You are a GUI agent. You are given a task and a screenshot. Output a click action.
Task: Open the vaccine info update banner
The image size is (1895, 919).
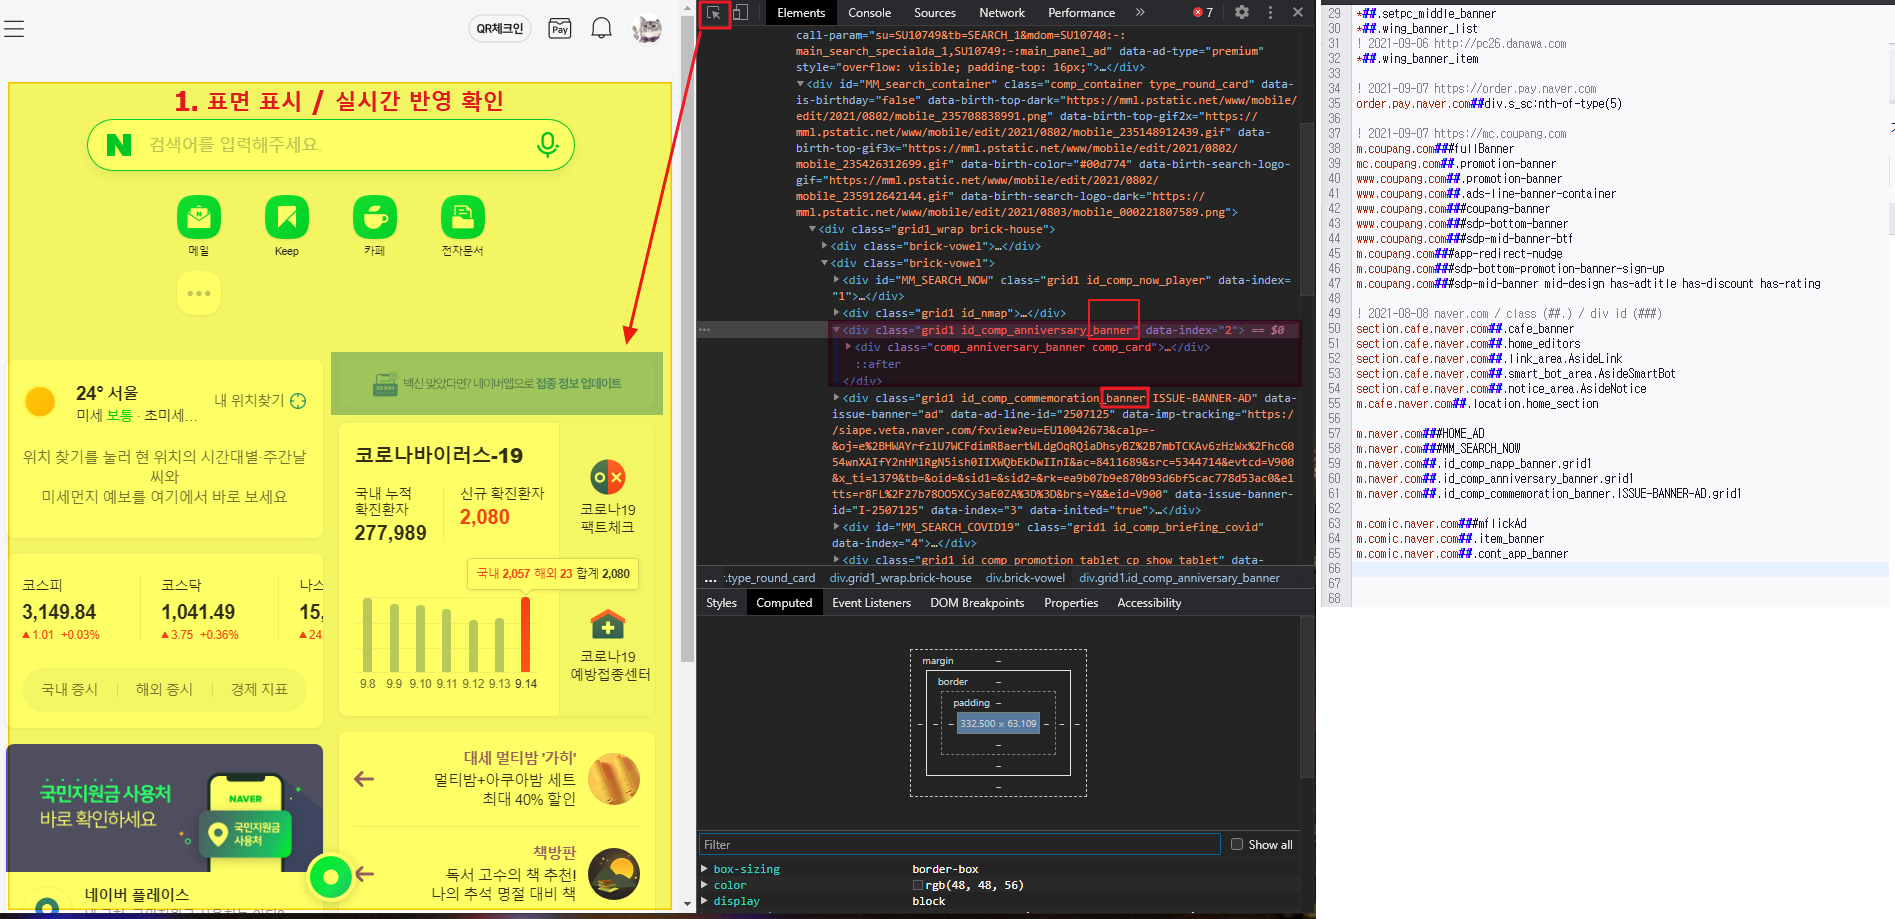point(497,383)
